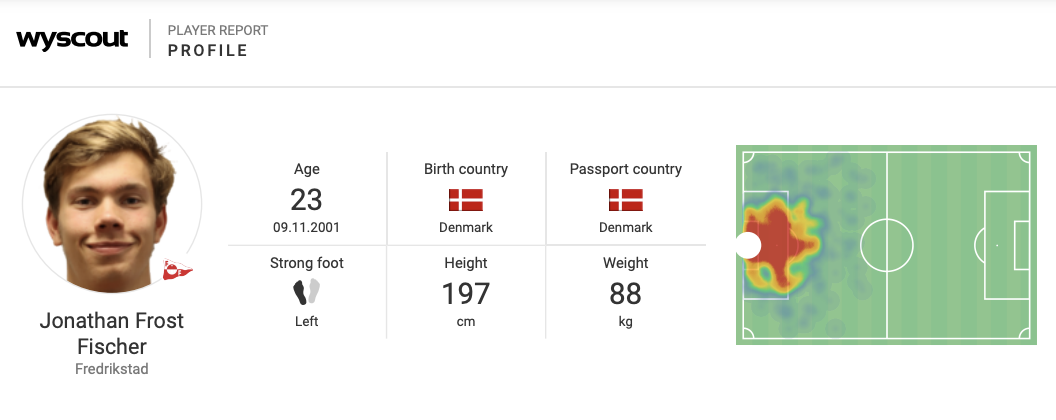
Task: Click the white position dot on the heatmap
Action: tap(748, 245)
